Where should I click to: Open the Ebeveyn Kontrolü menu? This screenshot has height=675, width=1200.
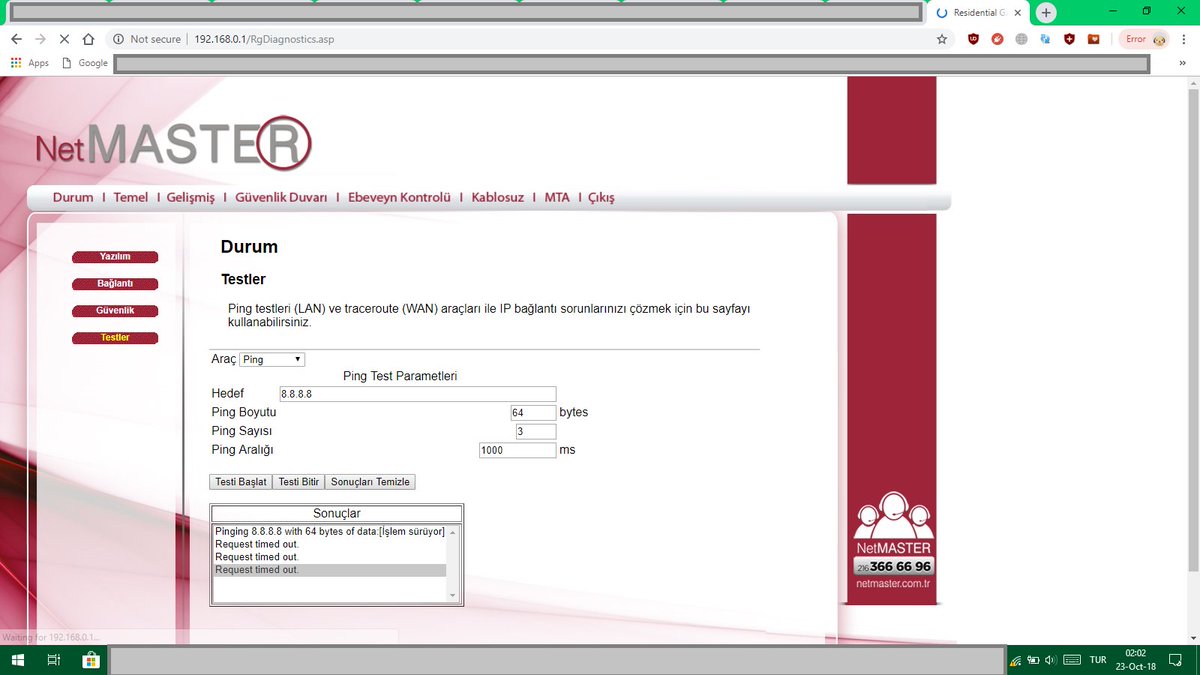pos(399,197)
